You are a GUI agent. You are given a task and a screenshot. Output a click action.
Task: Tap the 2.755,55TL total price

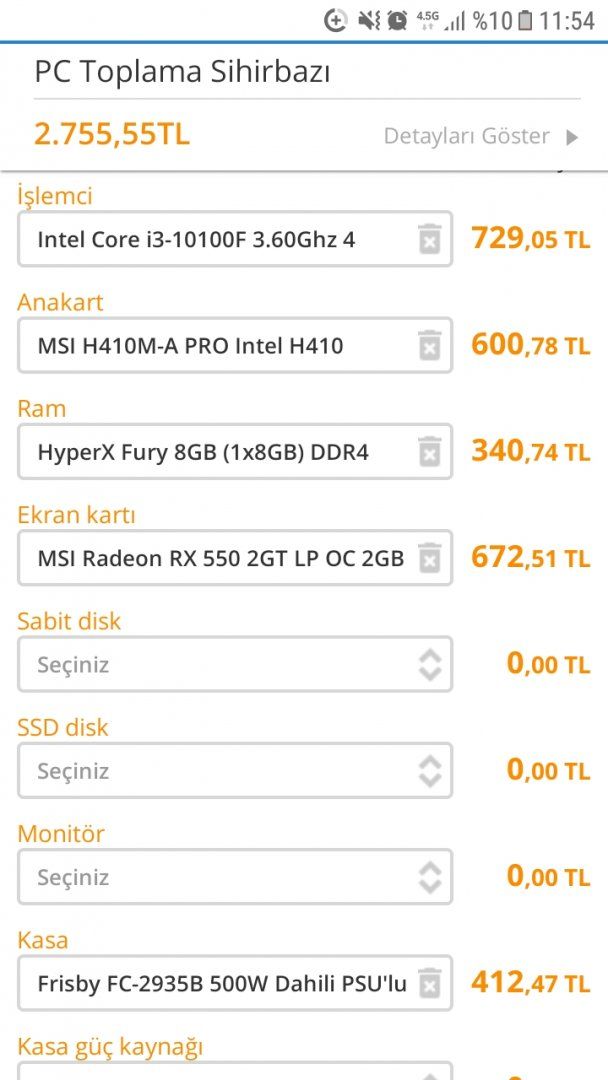tap(112, 134)
